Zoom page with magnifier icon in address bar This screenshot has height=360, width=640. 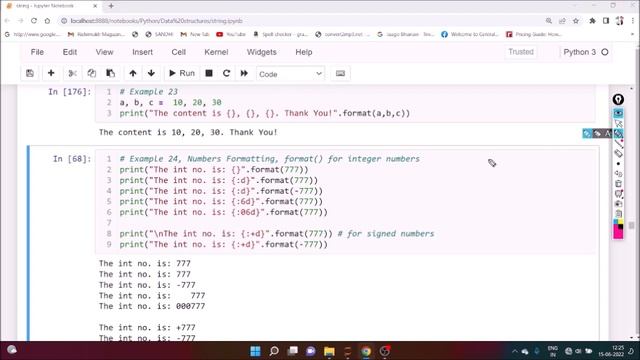tap(549, 21)
